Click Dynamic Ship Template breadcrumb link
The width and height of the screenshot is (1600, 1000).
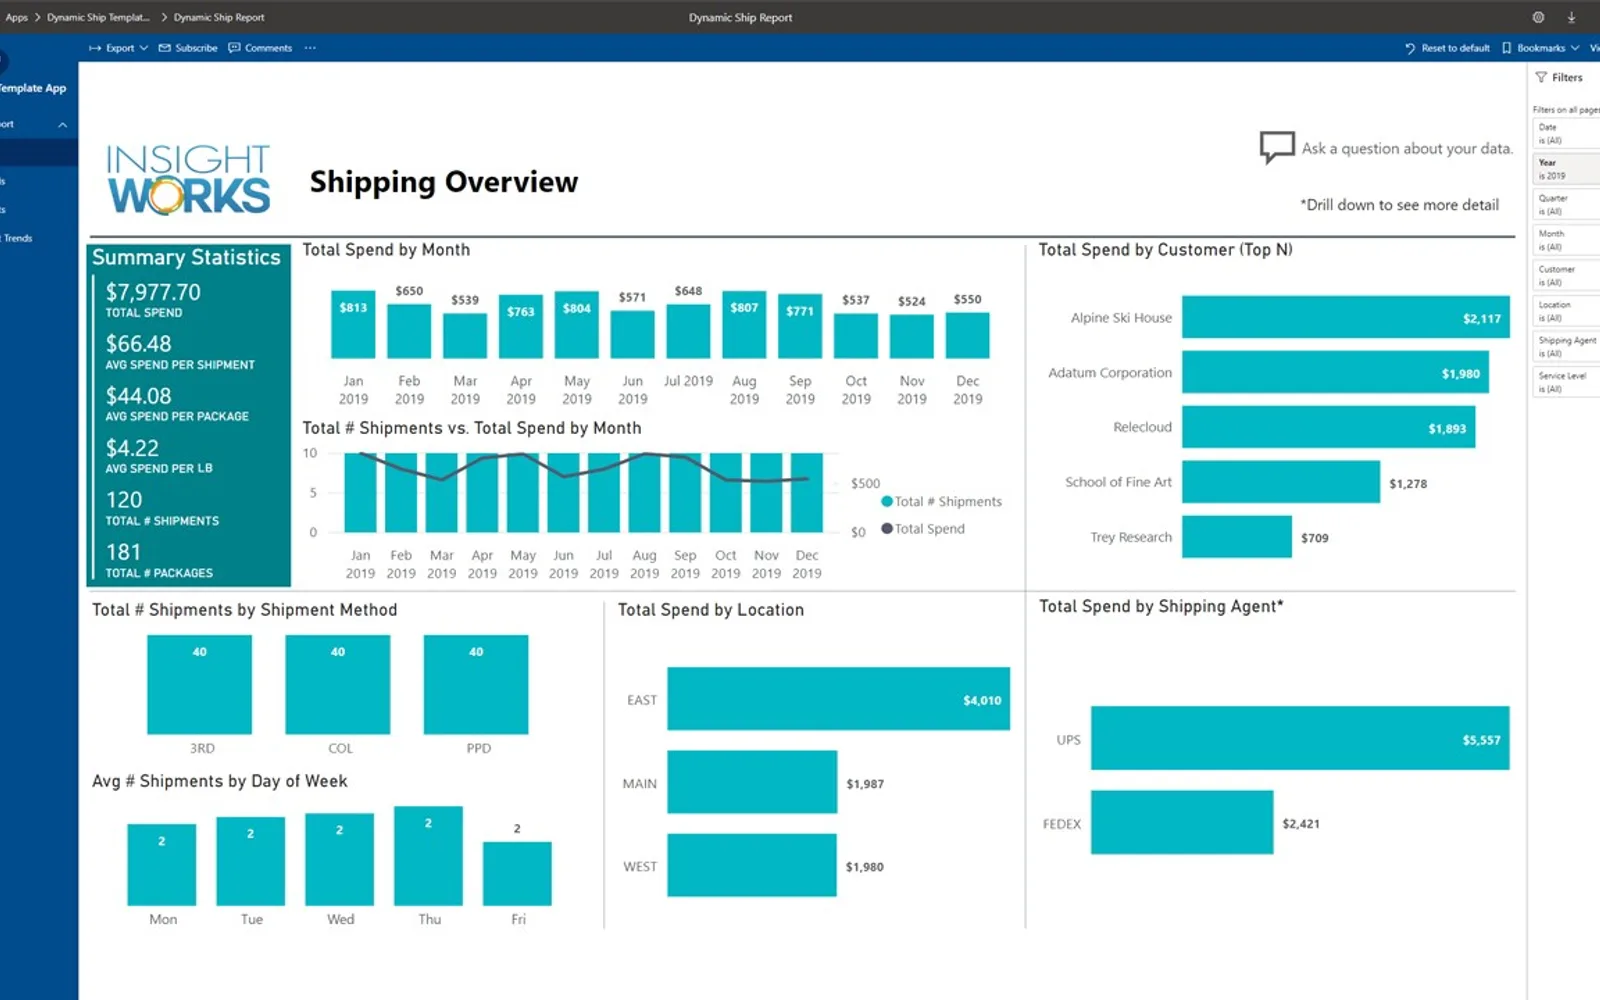98,17
